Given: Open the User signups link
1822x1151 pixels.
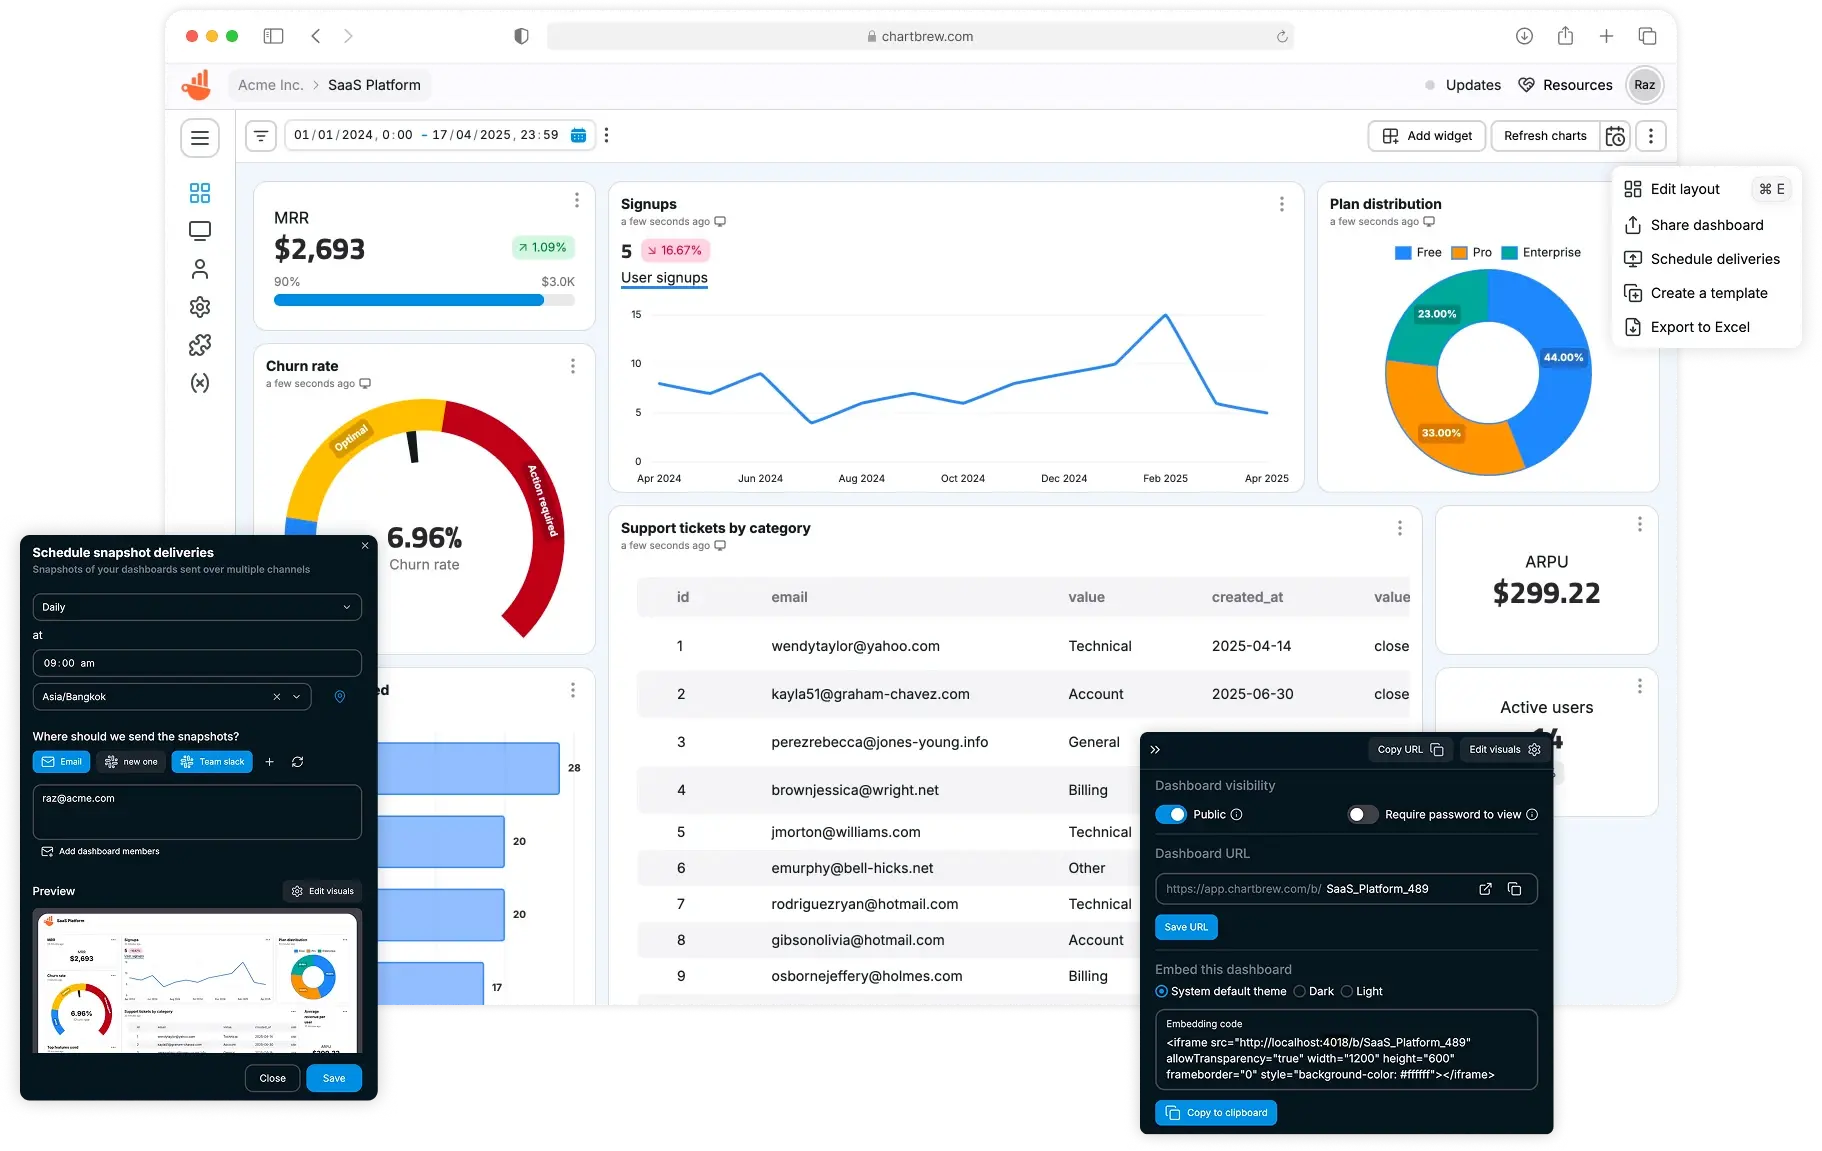Looking at the screenshot, I should pyautogui.click(x=663, y=278).
